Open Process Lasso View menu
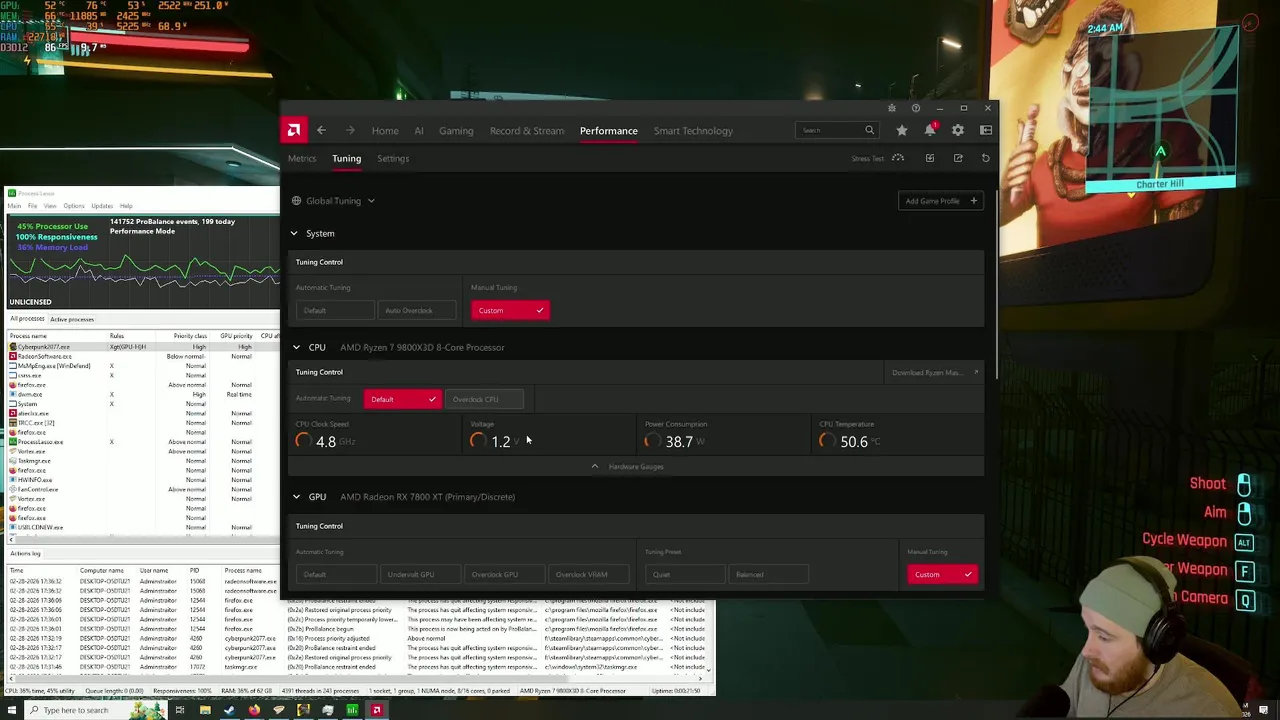The width and height of the screenshot is (1280, 720). 50,206
